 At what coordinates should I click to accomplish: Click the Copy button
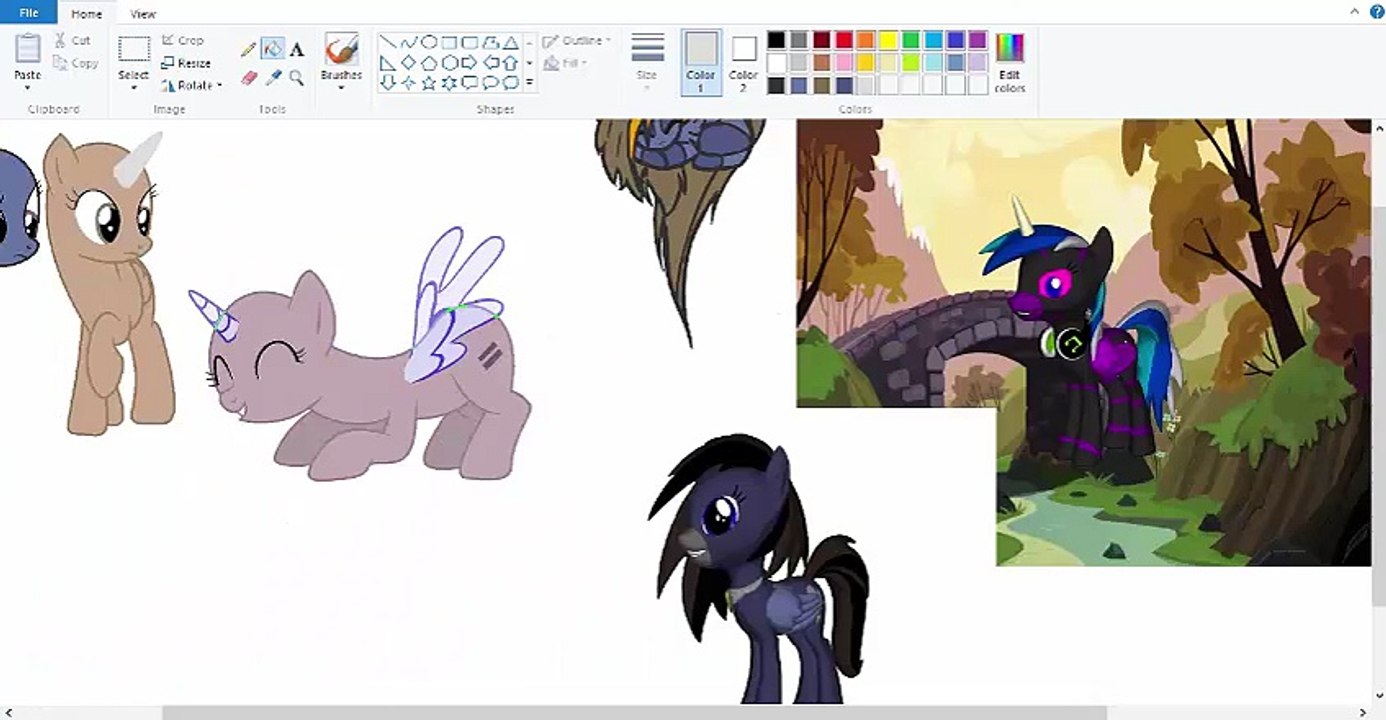pos(76,63)
